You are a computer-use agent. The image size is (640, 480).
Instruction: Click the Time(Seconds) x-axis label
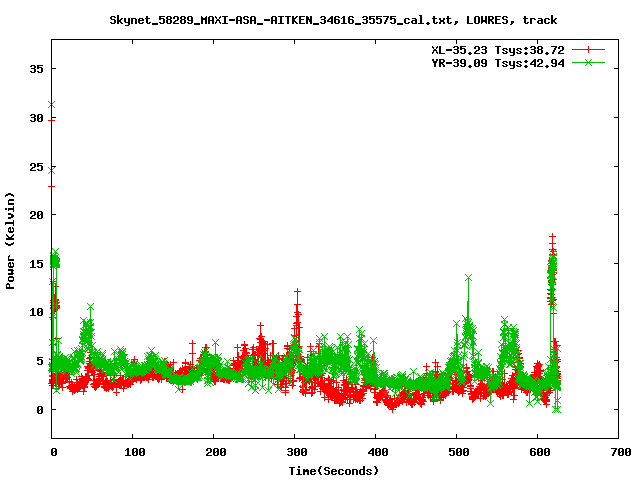coord(333,471)
